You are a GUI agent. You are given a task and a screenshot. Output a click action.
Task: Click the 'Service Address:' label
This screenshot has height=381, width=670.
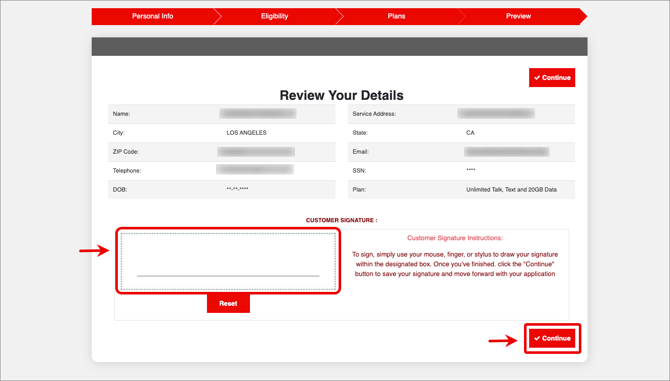[x=374, y=114]
